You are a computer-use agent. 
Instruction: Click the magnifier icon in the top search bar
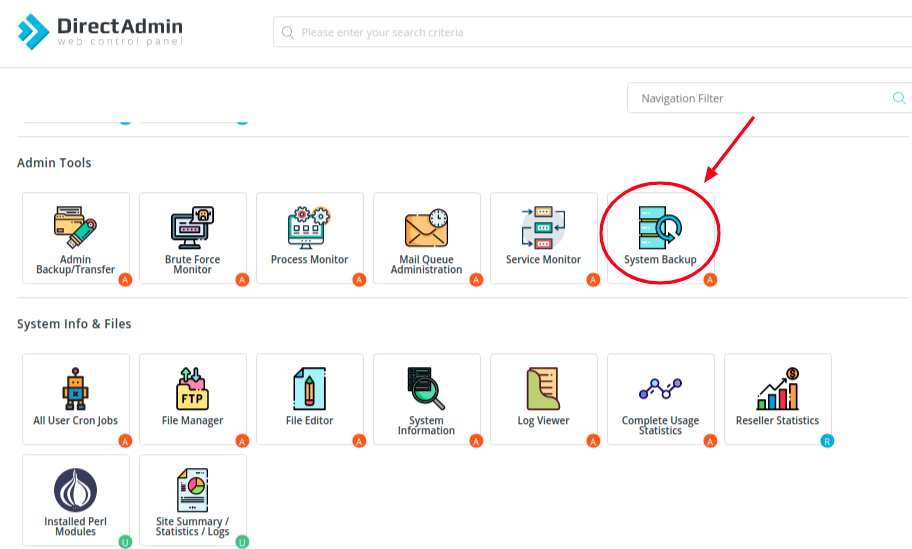pos(288,32)
